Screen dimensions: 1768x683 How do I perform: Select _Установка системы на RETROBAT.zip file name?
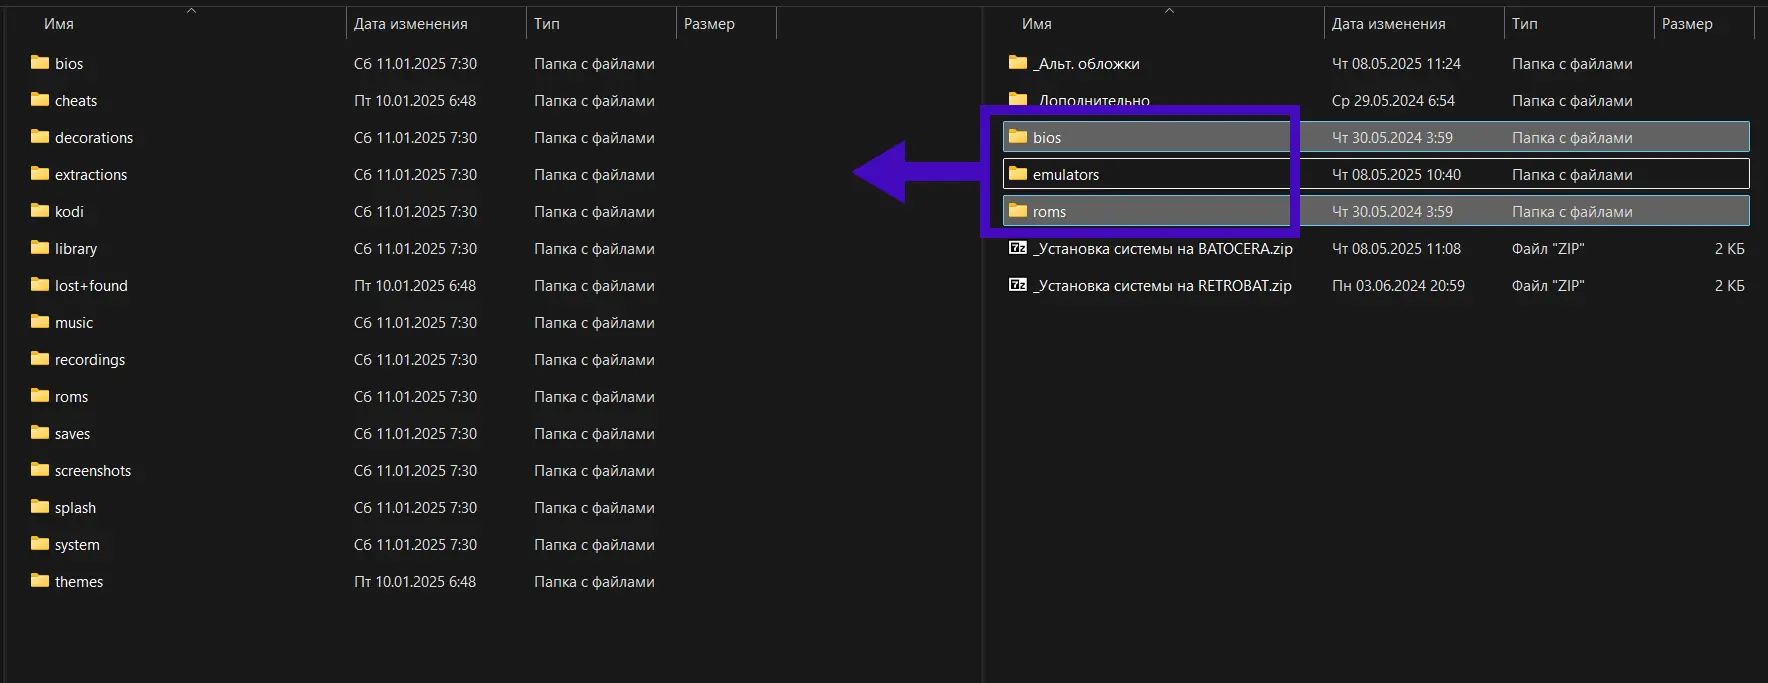pyautogui.click(x=1162, y=286)
